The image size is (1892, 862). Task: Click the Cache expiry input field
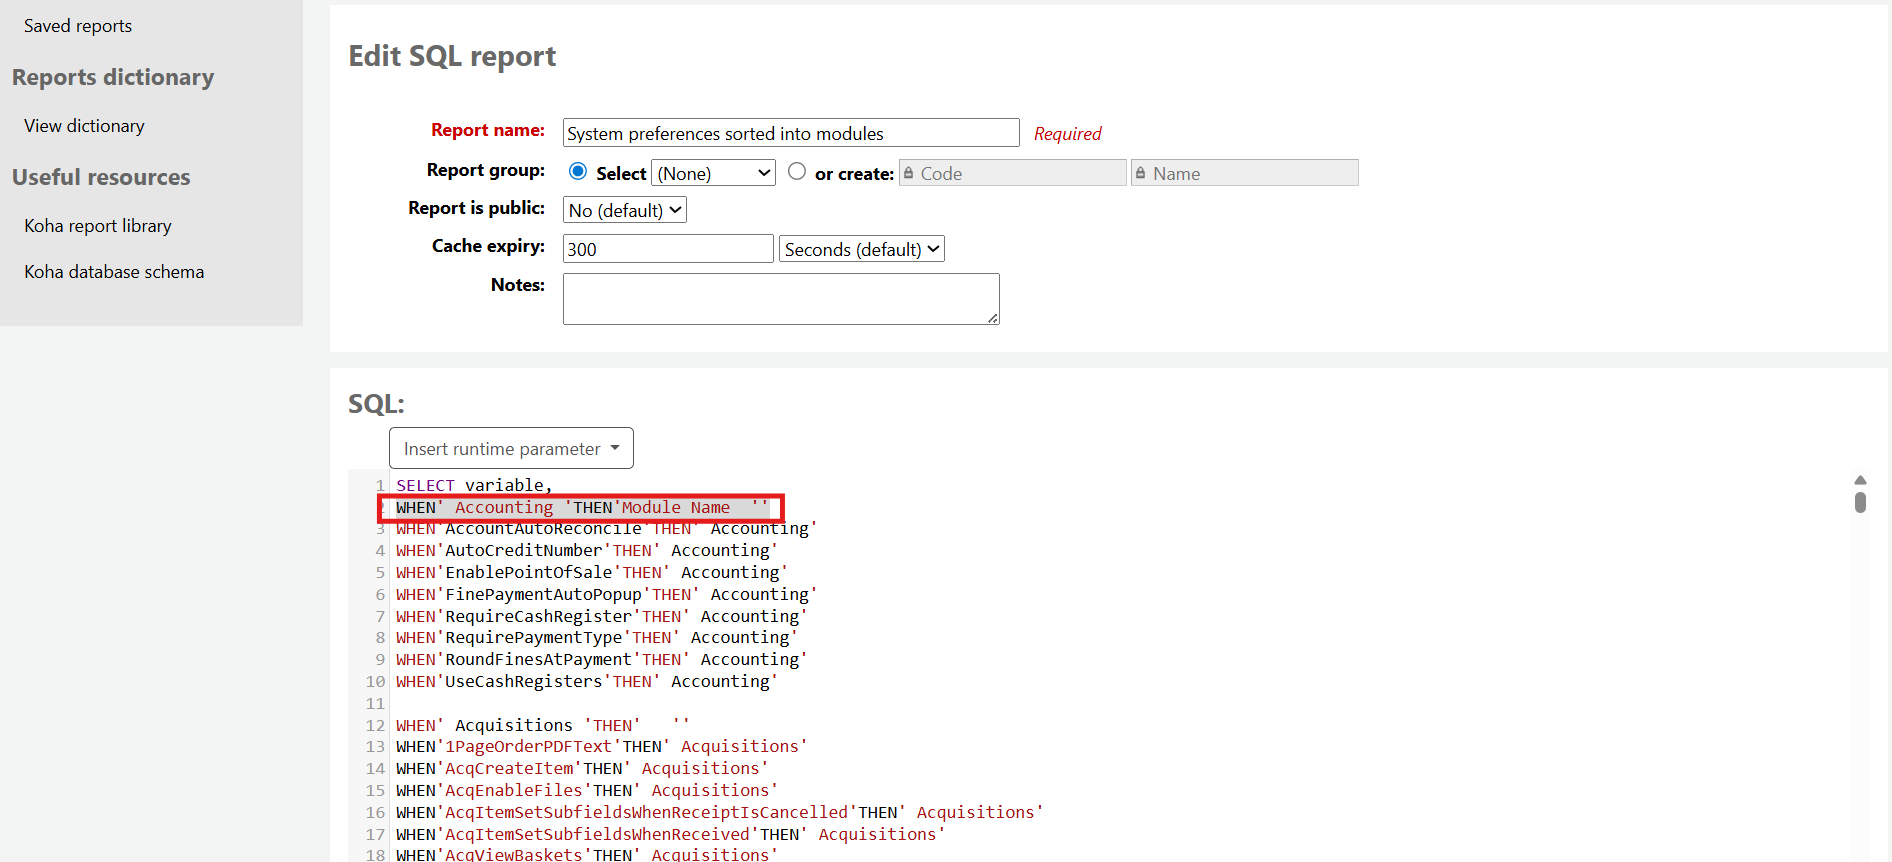click(x=667, y=249)
